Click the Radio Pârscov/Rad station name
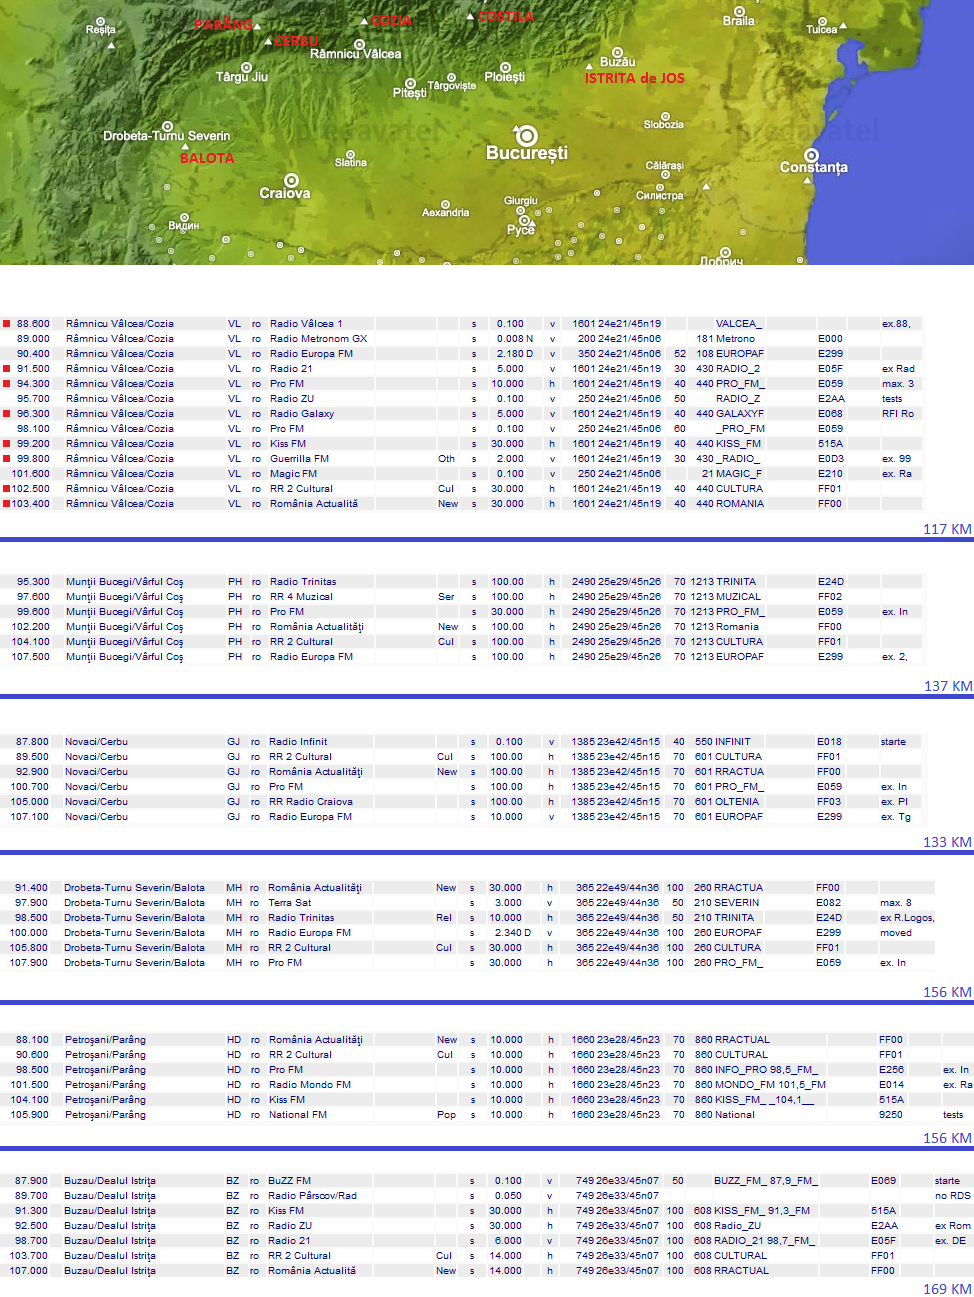Viewport: 974px width, 1297px height. coord(312,1196)
